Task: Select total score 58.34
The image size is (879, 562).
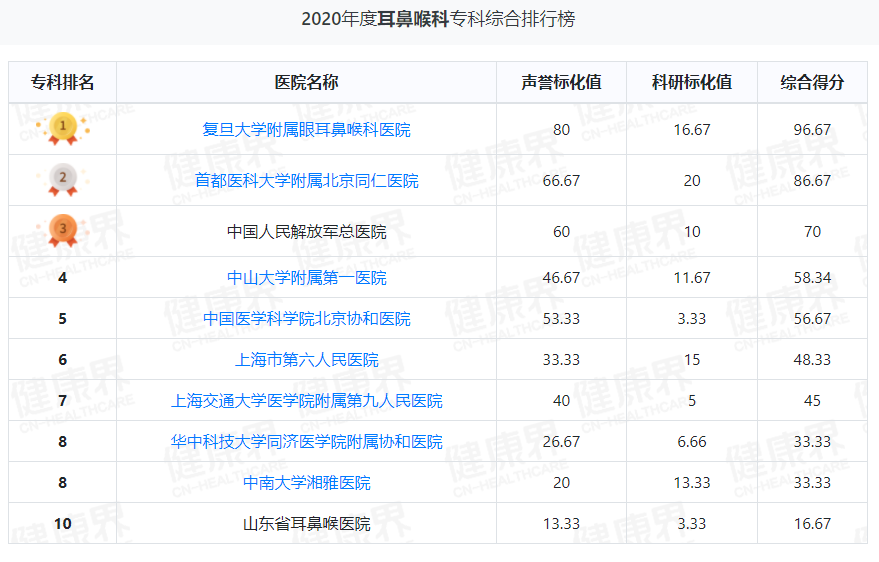Action: point(812,277)
